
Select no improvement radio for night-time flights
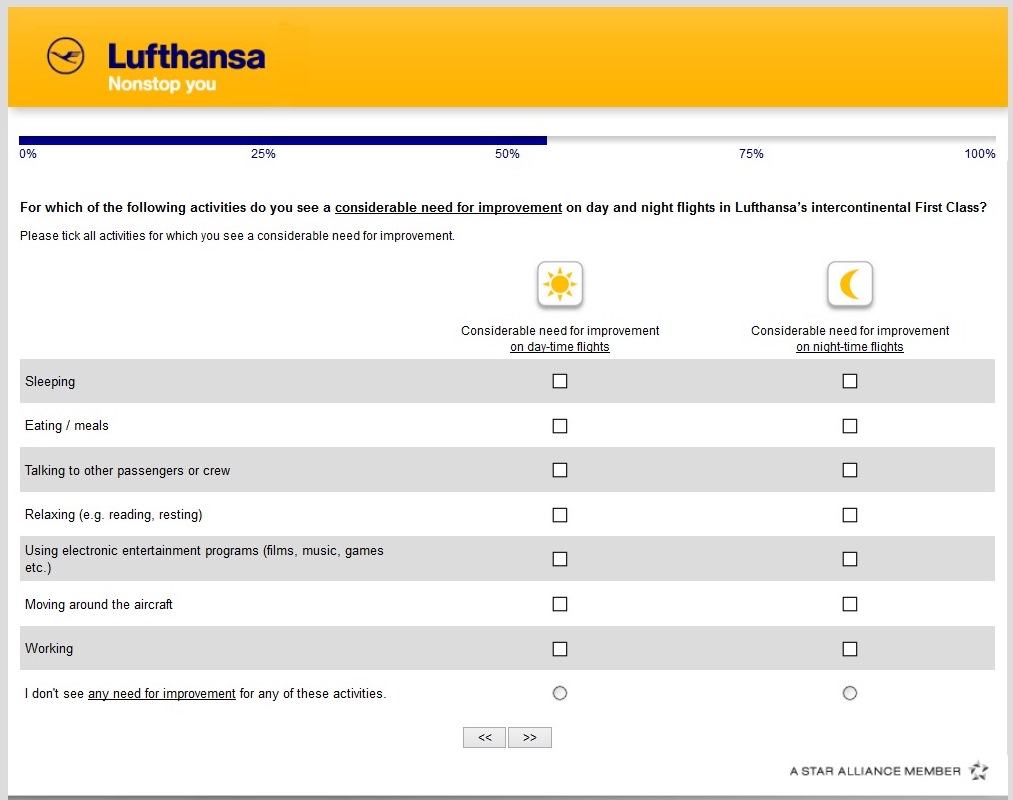point(850,693)
